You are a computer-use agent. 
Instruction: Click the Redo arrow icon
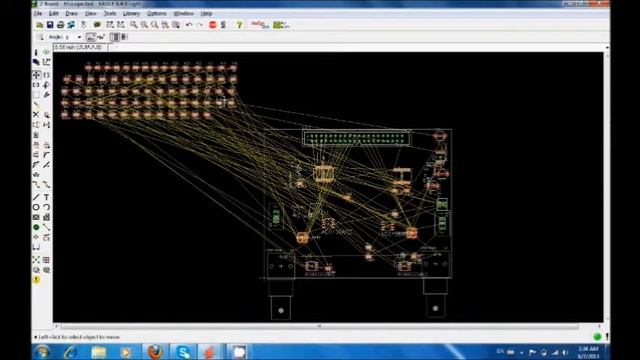pos(200,25)
